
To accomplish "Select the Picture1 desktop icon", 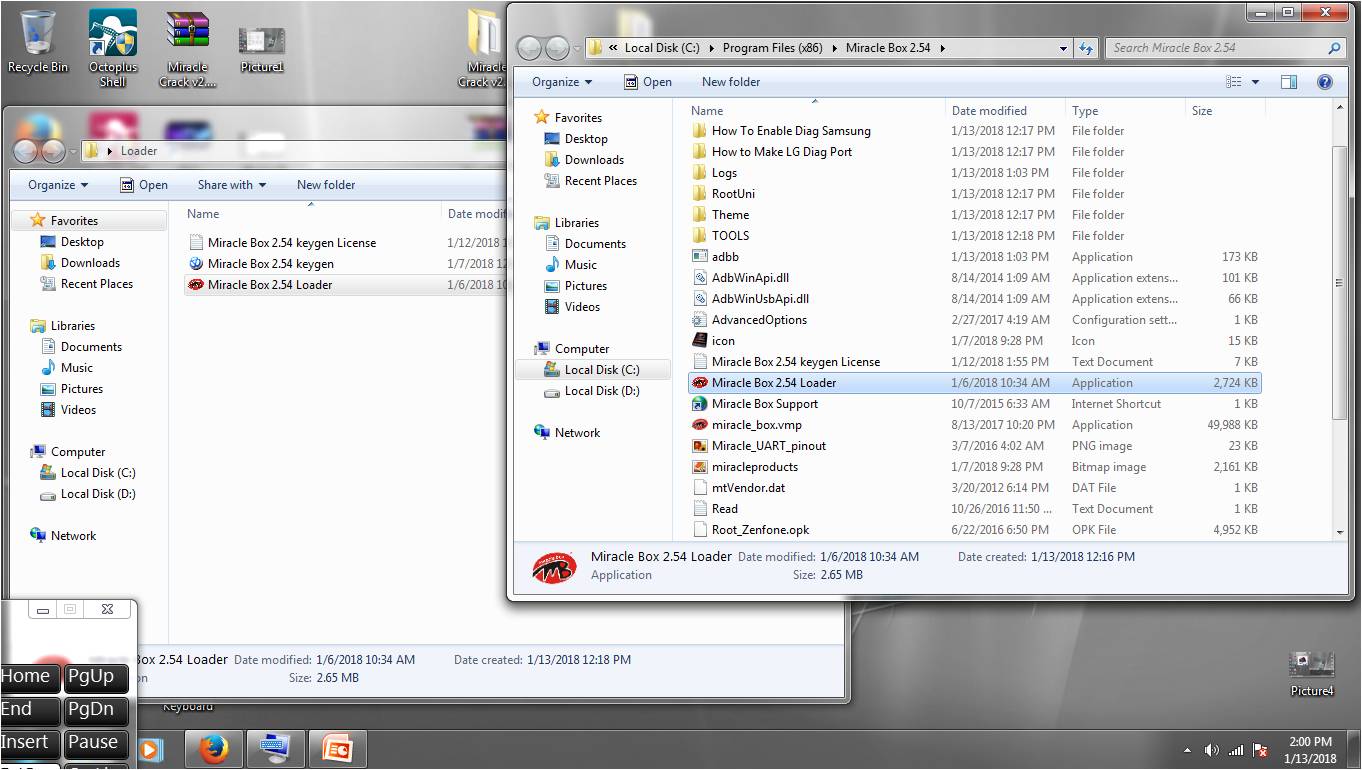I will [x=262, y=48].
